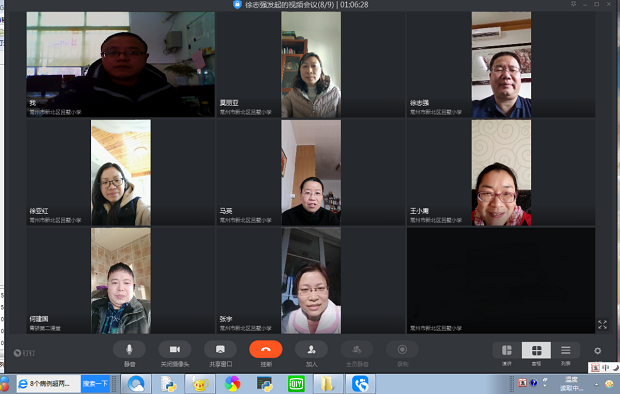Click the name label 徐亚红
Viewport: 620px width, 394px height.
[39, 211]
